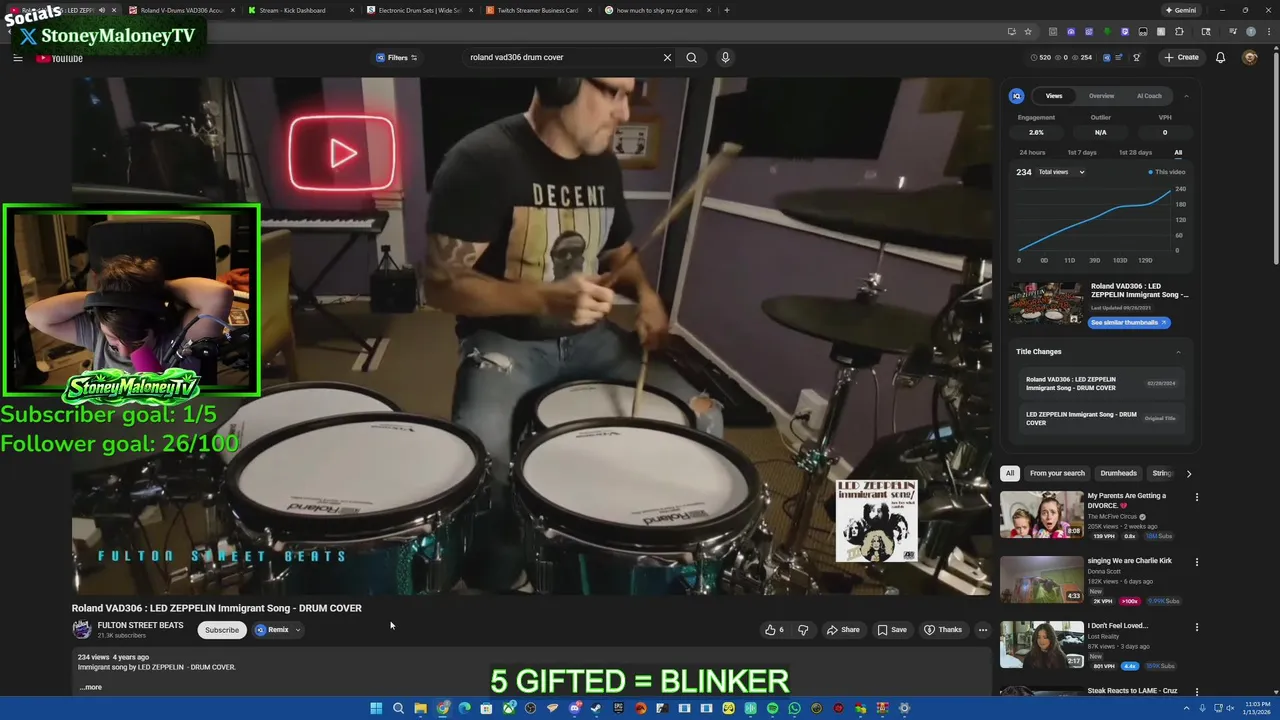Switch to the Twitch Streamer Business Card tab
This screenshot has width=1280, height=720.
tap(537, 10)
